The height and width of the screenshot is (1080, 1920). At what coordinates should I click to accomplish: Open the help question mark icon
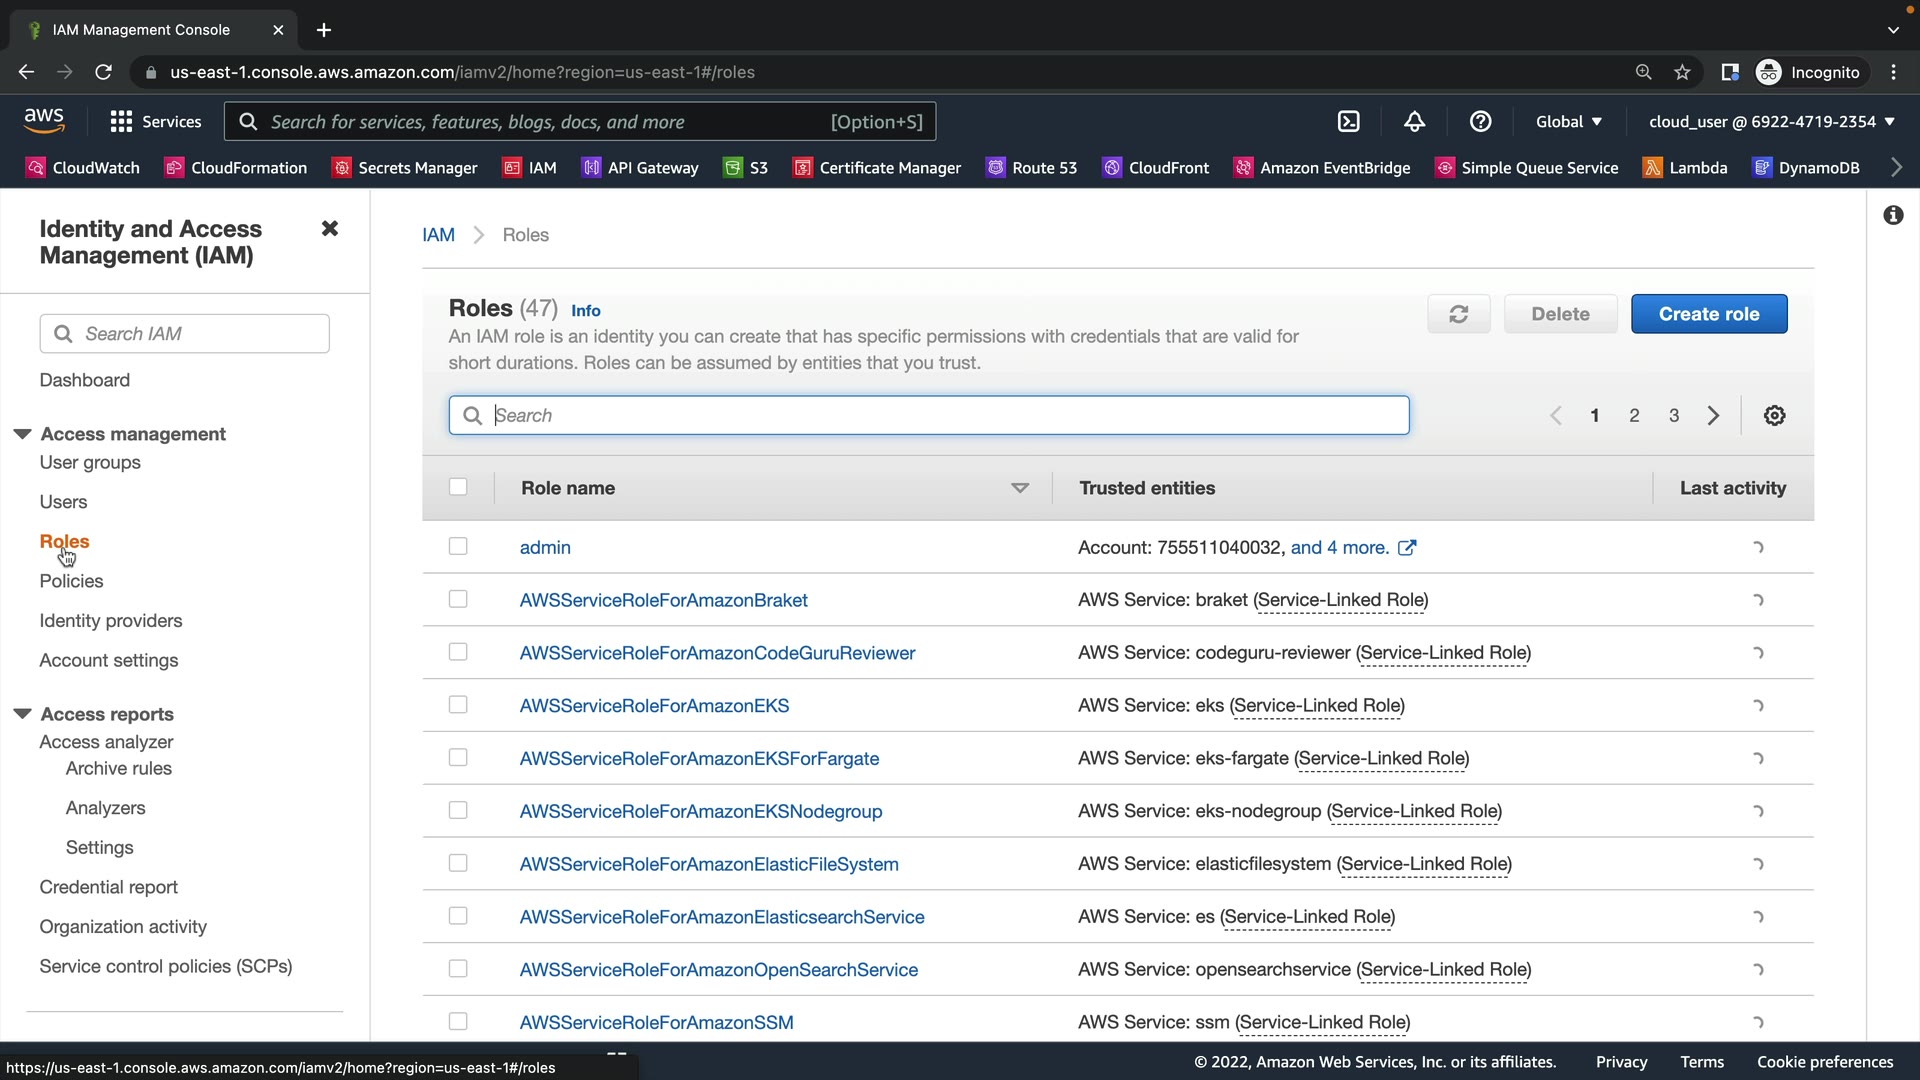[1480, 122]
